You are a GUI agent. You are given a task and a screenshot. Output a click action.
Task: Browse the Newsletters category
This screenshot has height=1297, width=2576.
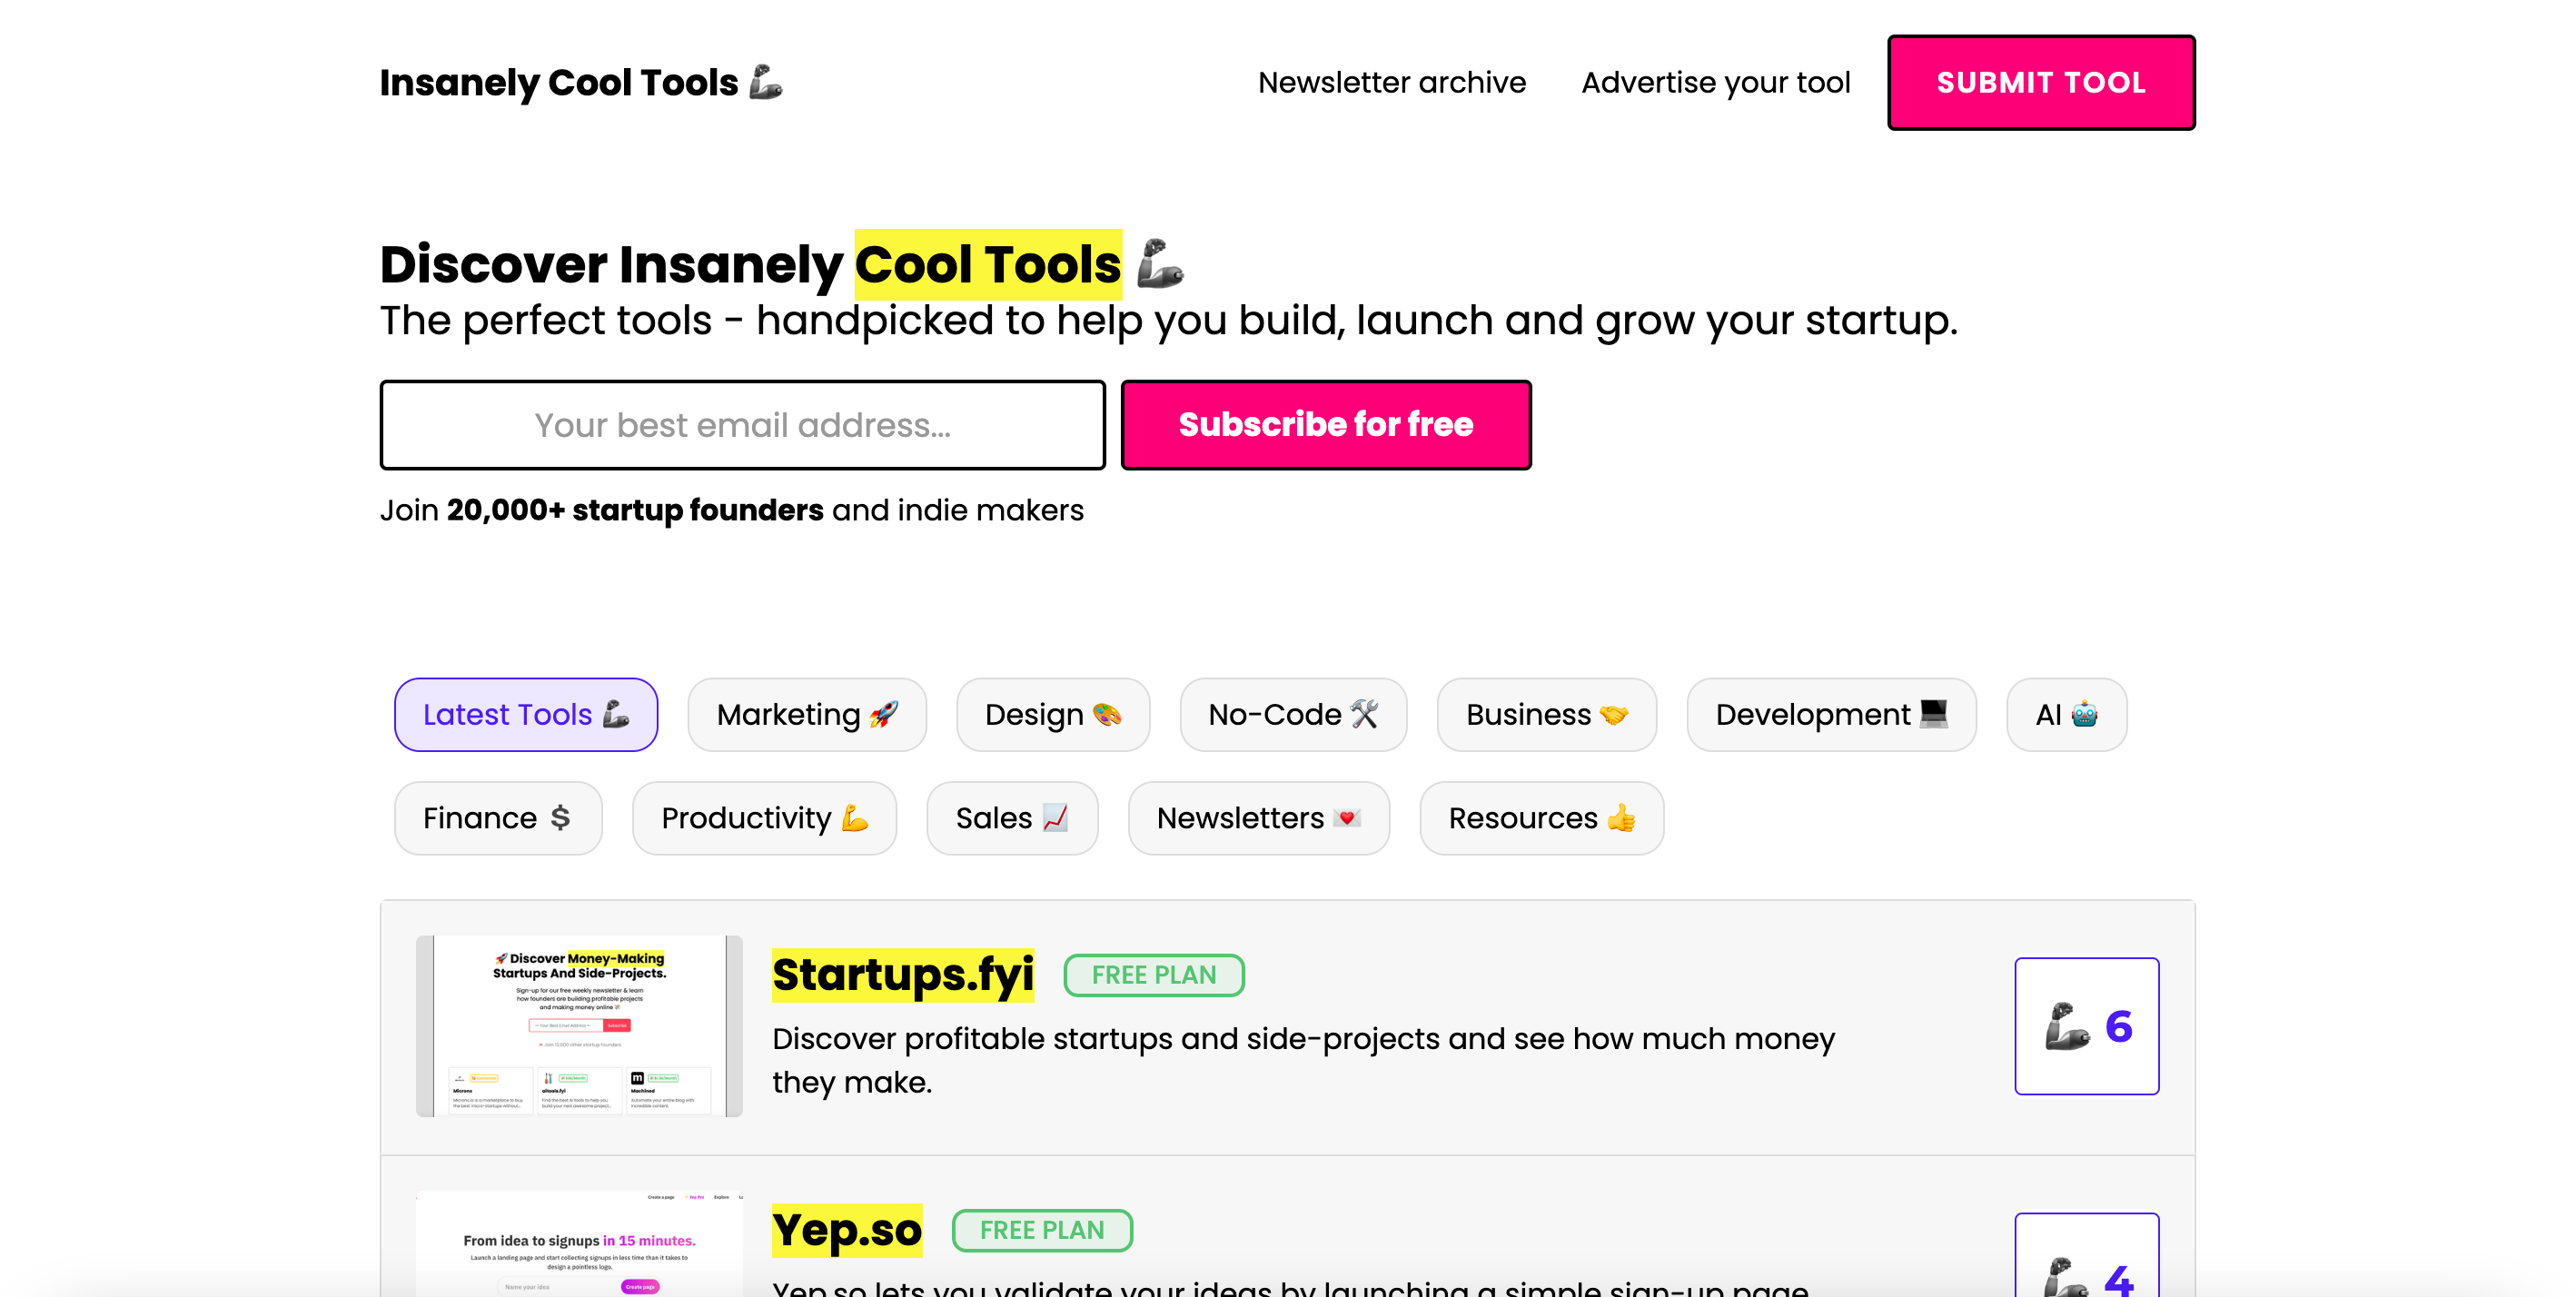tap(1259, 818)
